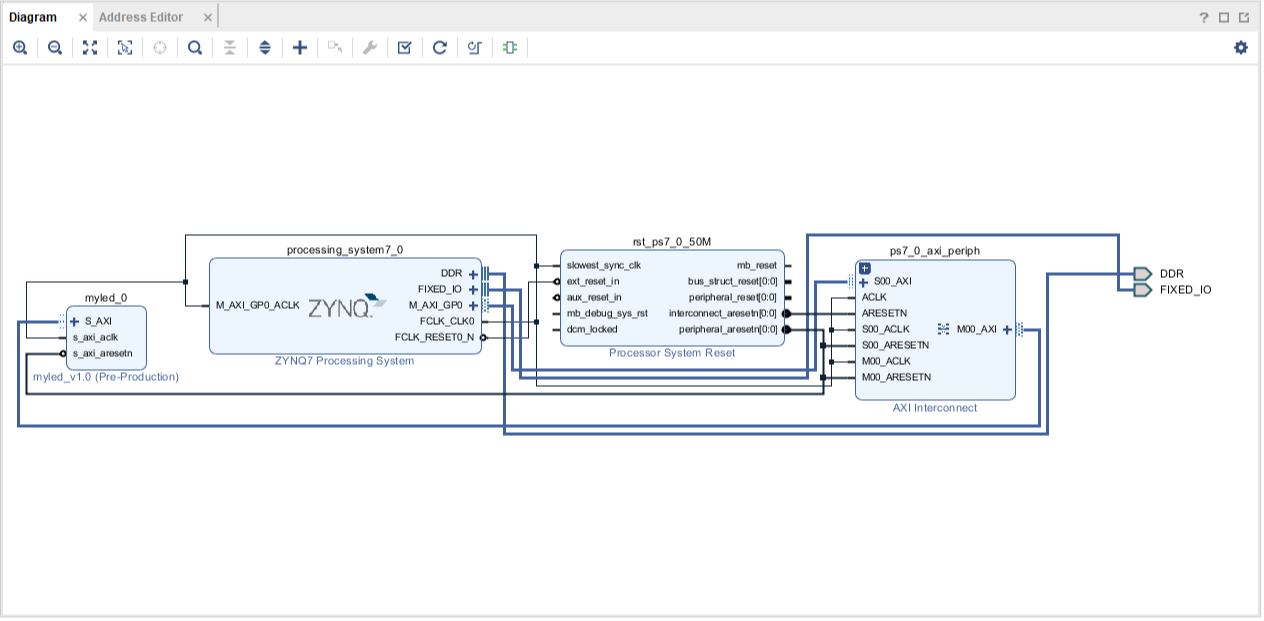Select the bus_struct_reset[0:0] pin
The height and width of the screenshot is (621, 1264).
[733, 282]
